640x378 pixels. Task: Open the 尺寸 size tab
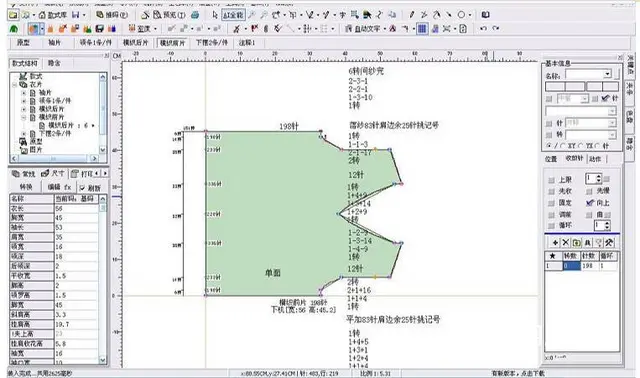coord(53,174)
